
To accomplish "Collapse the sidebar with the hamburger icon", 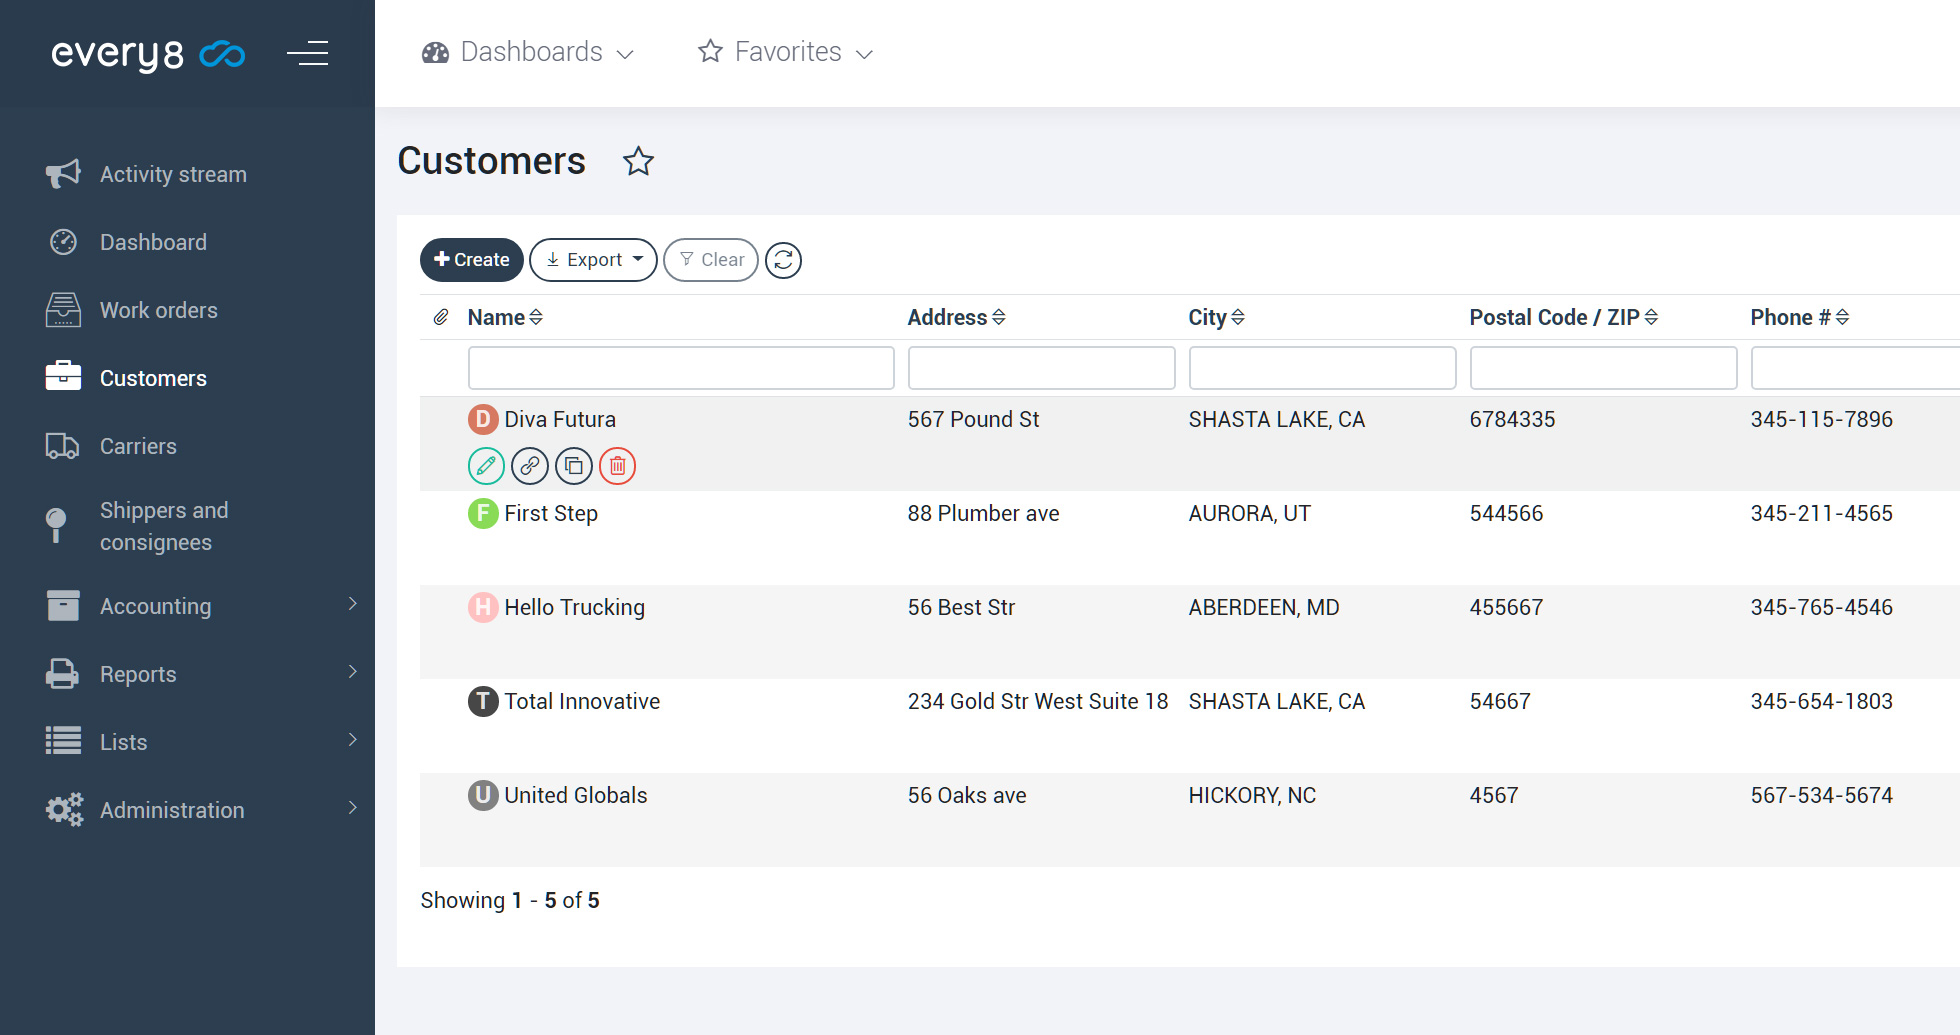I will 307,53.
